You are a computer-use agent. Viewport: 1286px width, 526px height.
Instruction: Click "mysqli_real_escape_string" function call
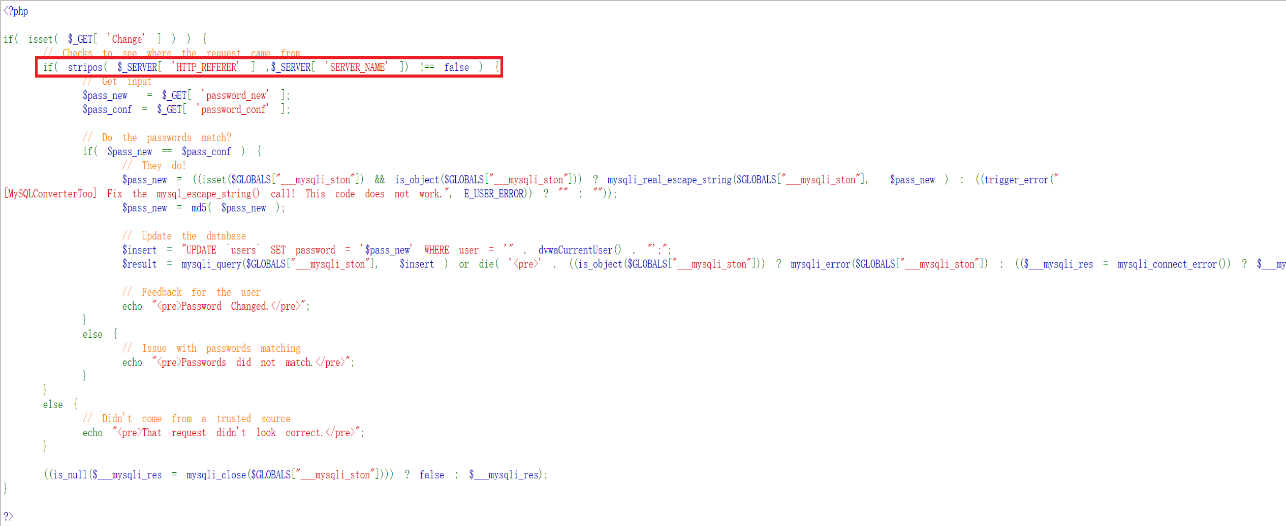point(670,179)
